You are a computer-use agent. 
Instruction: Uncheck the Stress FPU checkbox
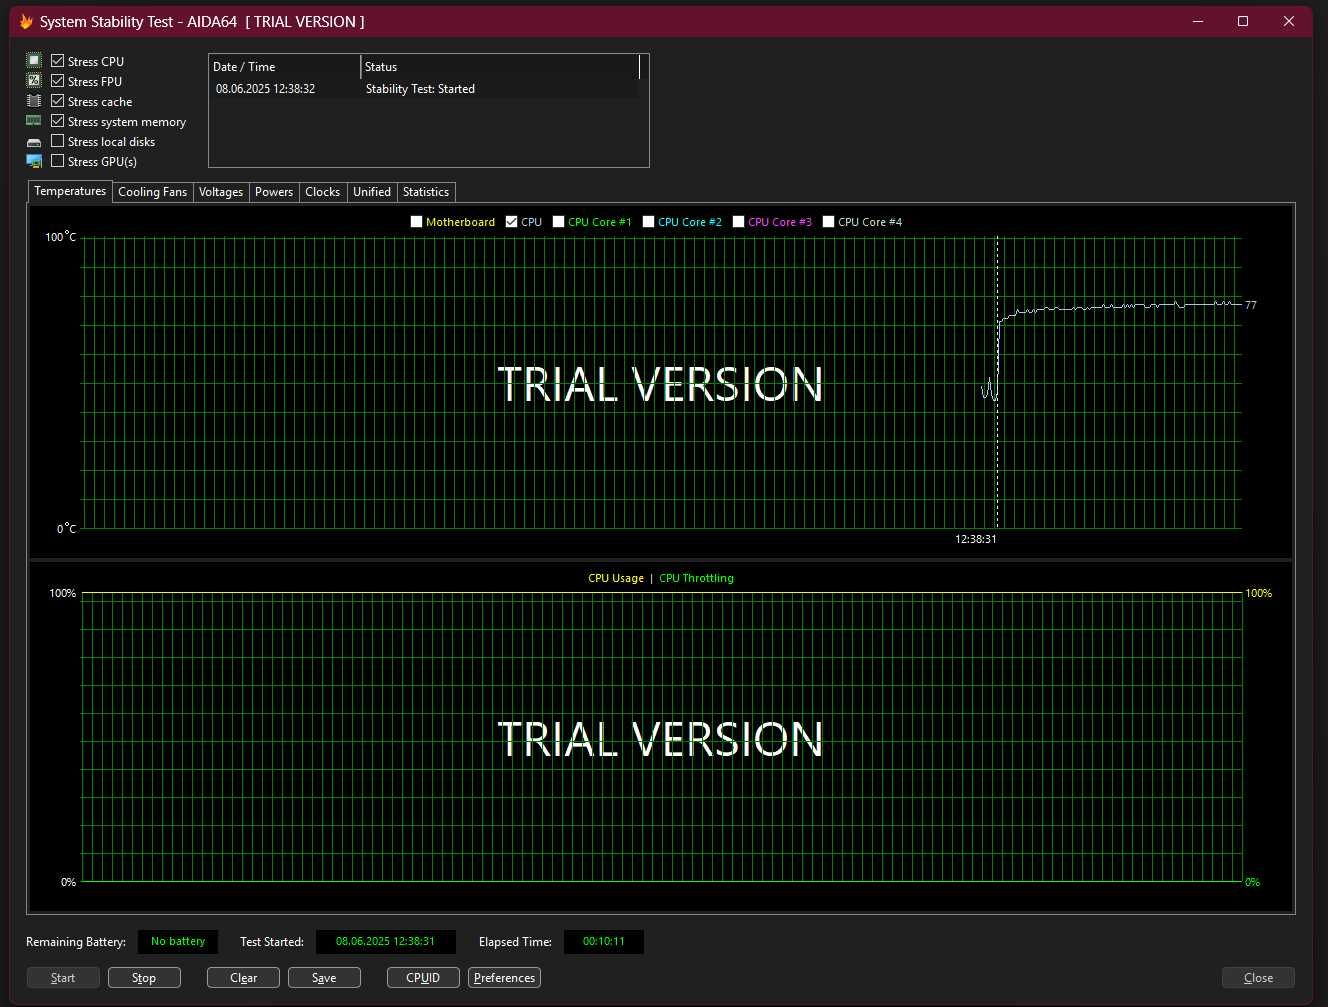point(58,80)
